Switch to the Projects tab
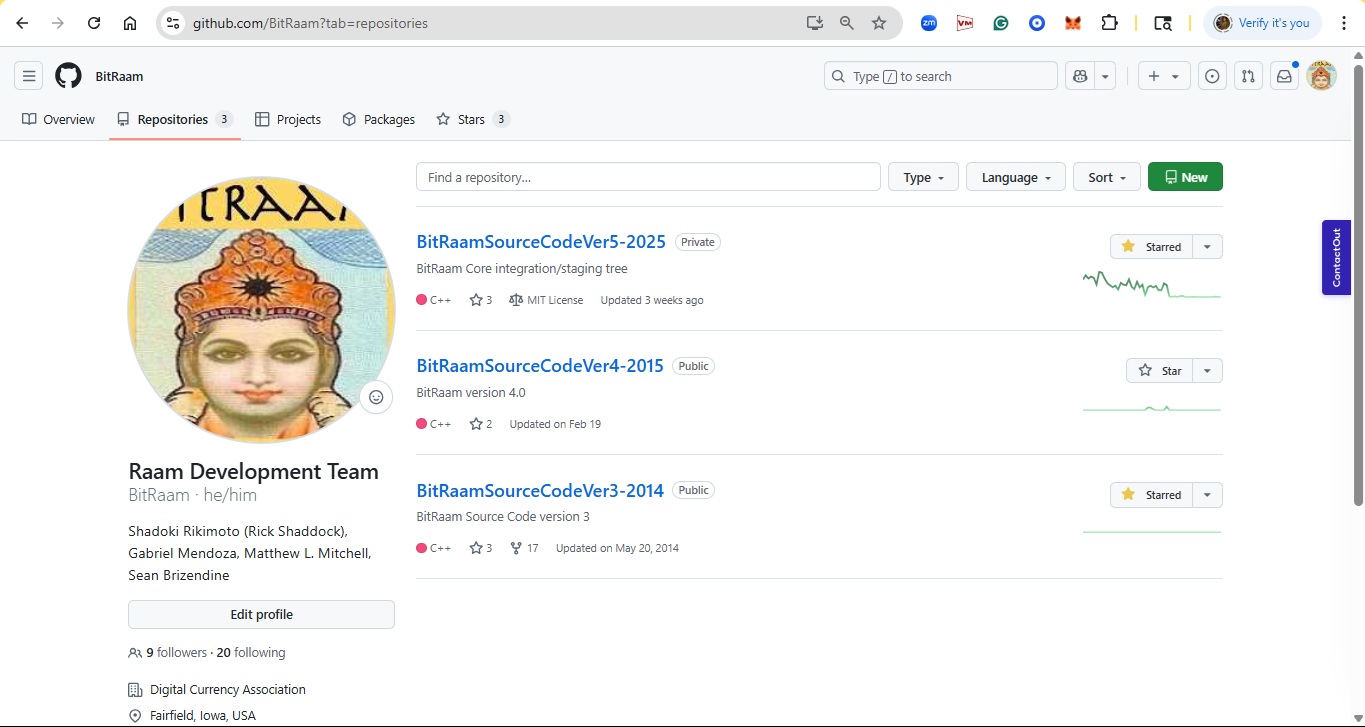The image size is (1365, 727). point(288,119)
